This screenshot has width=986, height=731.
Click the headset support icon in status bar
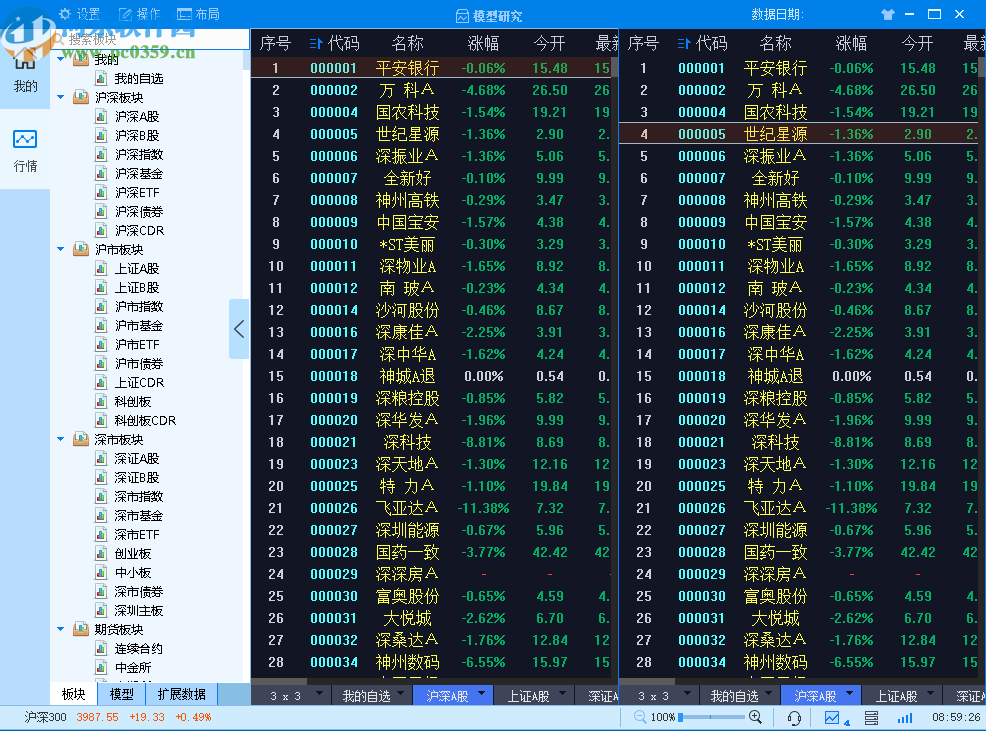click(795, 716)
